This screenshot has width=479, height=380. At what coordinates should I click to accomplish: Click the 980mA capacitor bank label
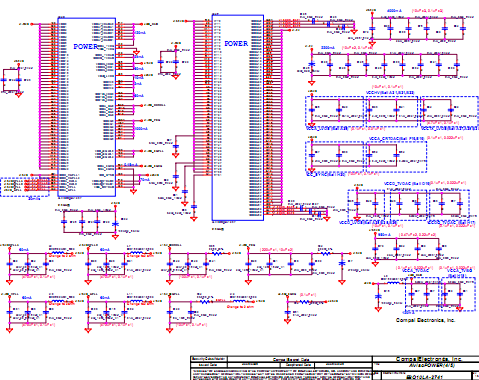tap(384, 235)
